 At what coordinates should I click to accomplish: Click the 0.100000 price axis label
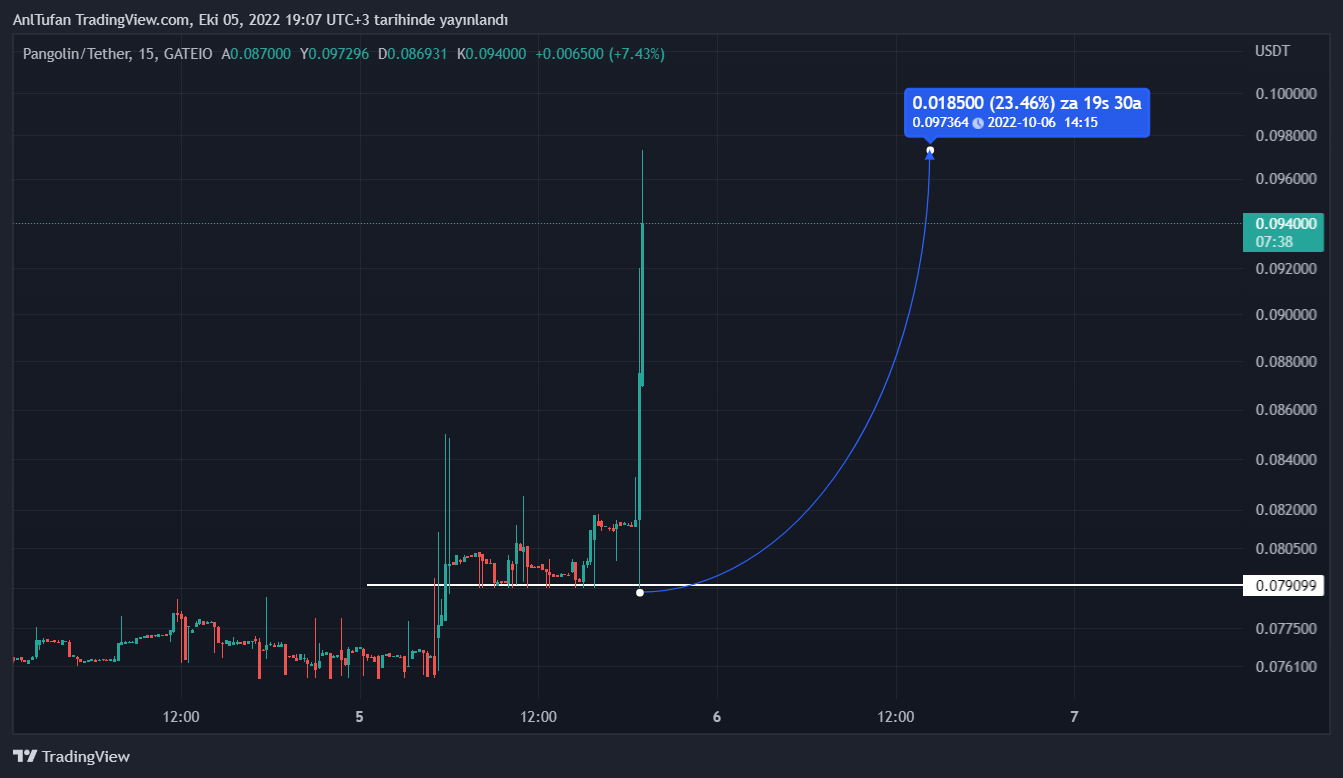coord(1284,94)
